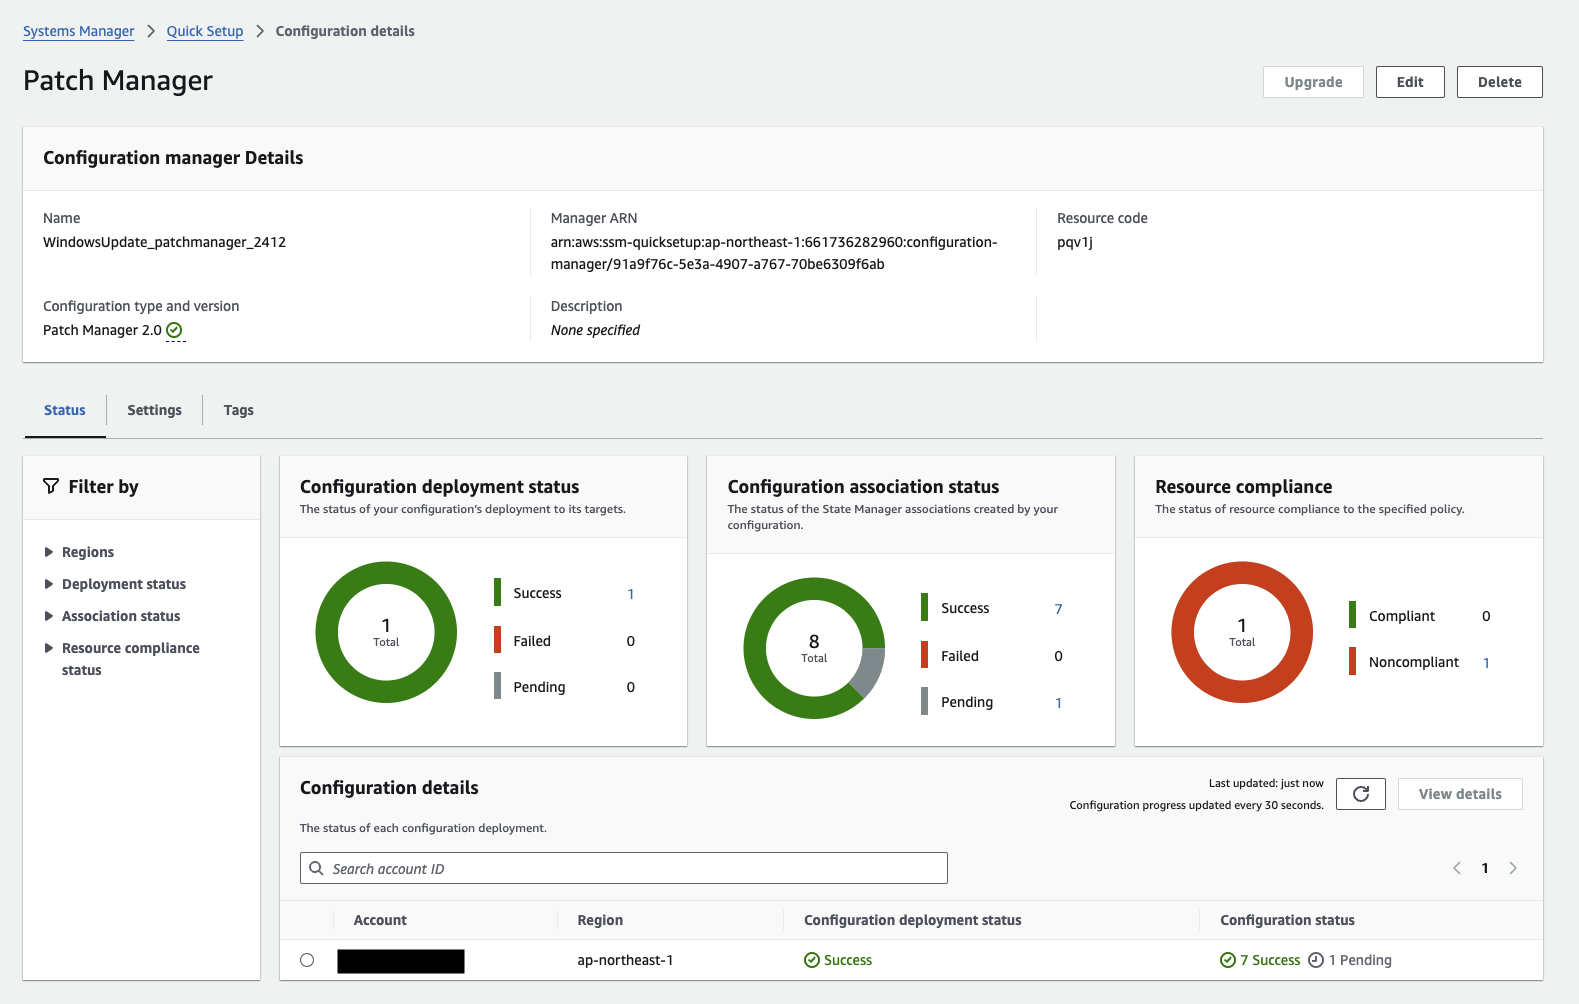This screenshot has width=1579, height=1004.
Task: Click the resource compliance donut chart
Action: [1242, 632]
